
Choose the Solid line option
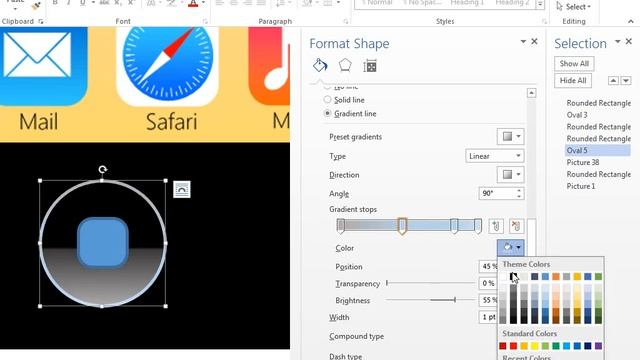click(x=327, y=100)
